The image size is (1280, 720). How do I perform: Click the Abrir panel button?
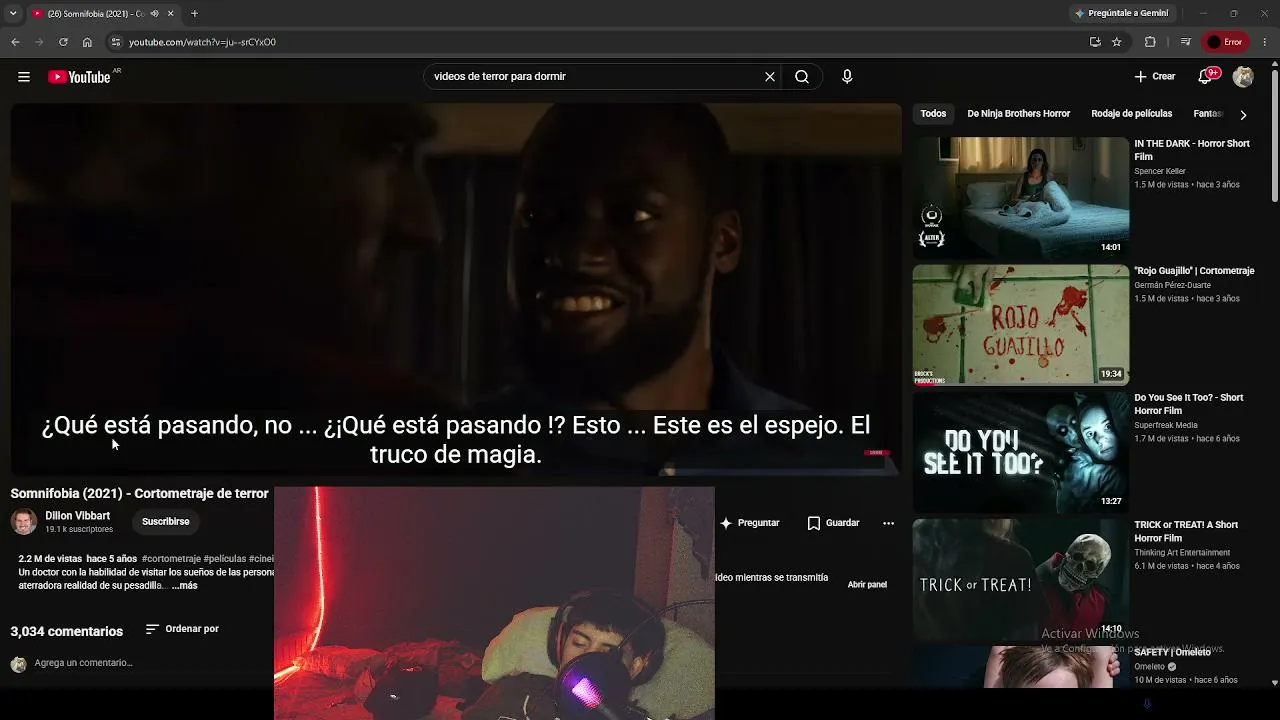867,585
